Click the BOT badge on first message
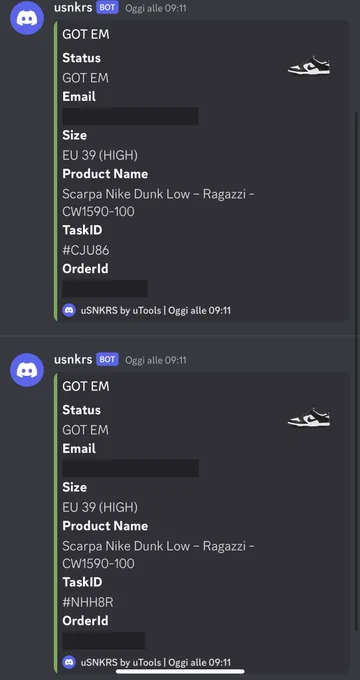This screenshot has width=360, height=680. pos(107,7)
